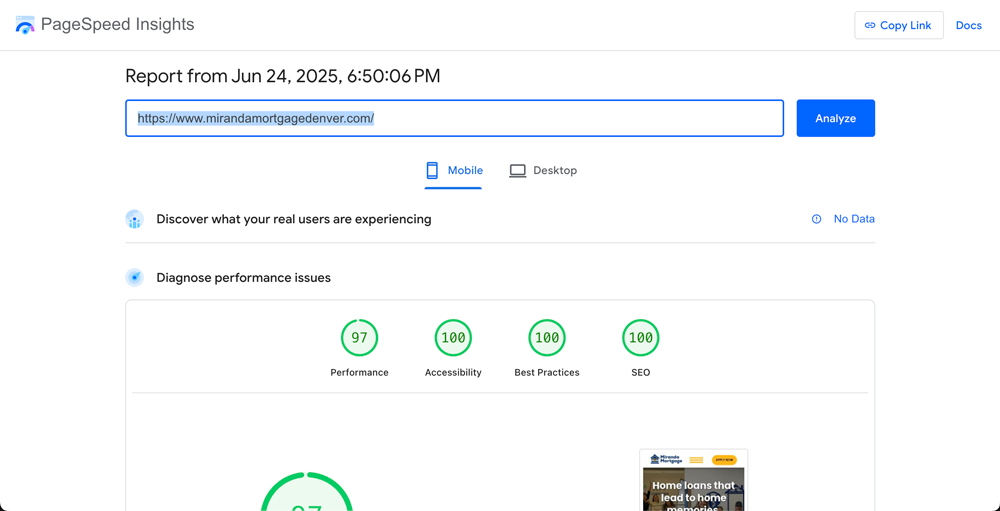This screenshot has height=511, width=1000.
Task: Click the chain link icon in Copy Link
Action: pyautogui.click(x=870, y=26)
